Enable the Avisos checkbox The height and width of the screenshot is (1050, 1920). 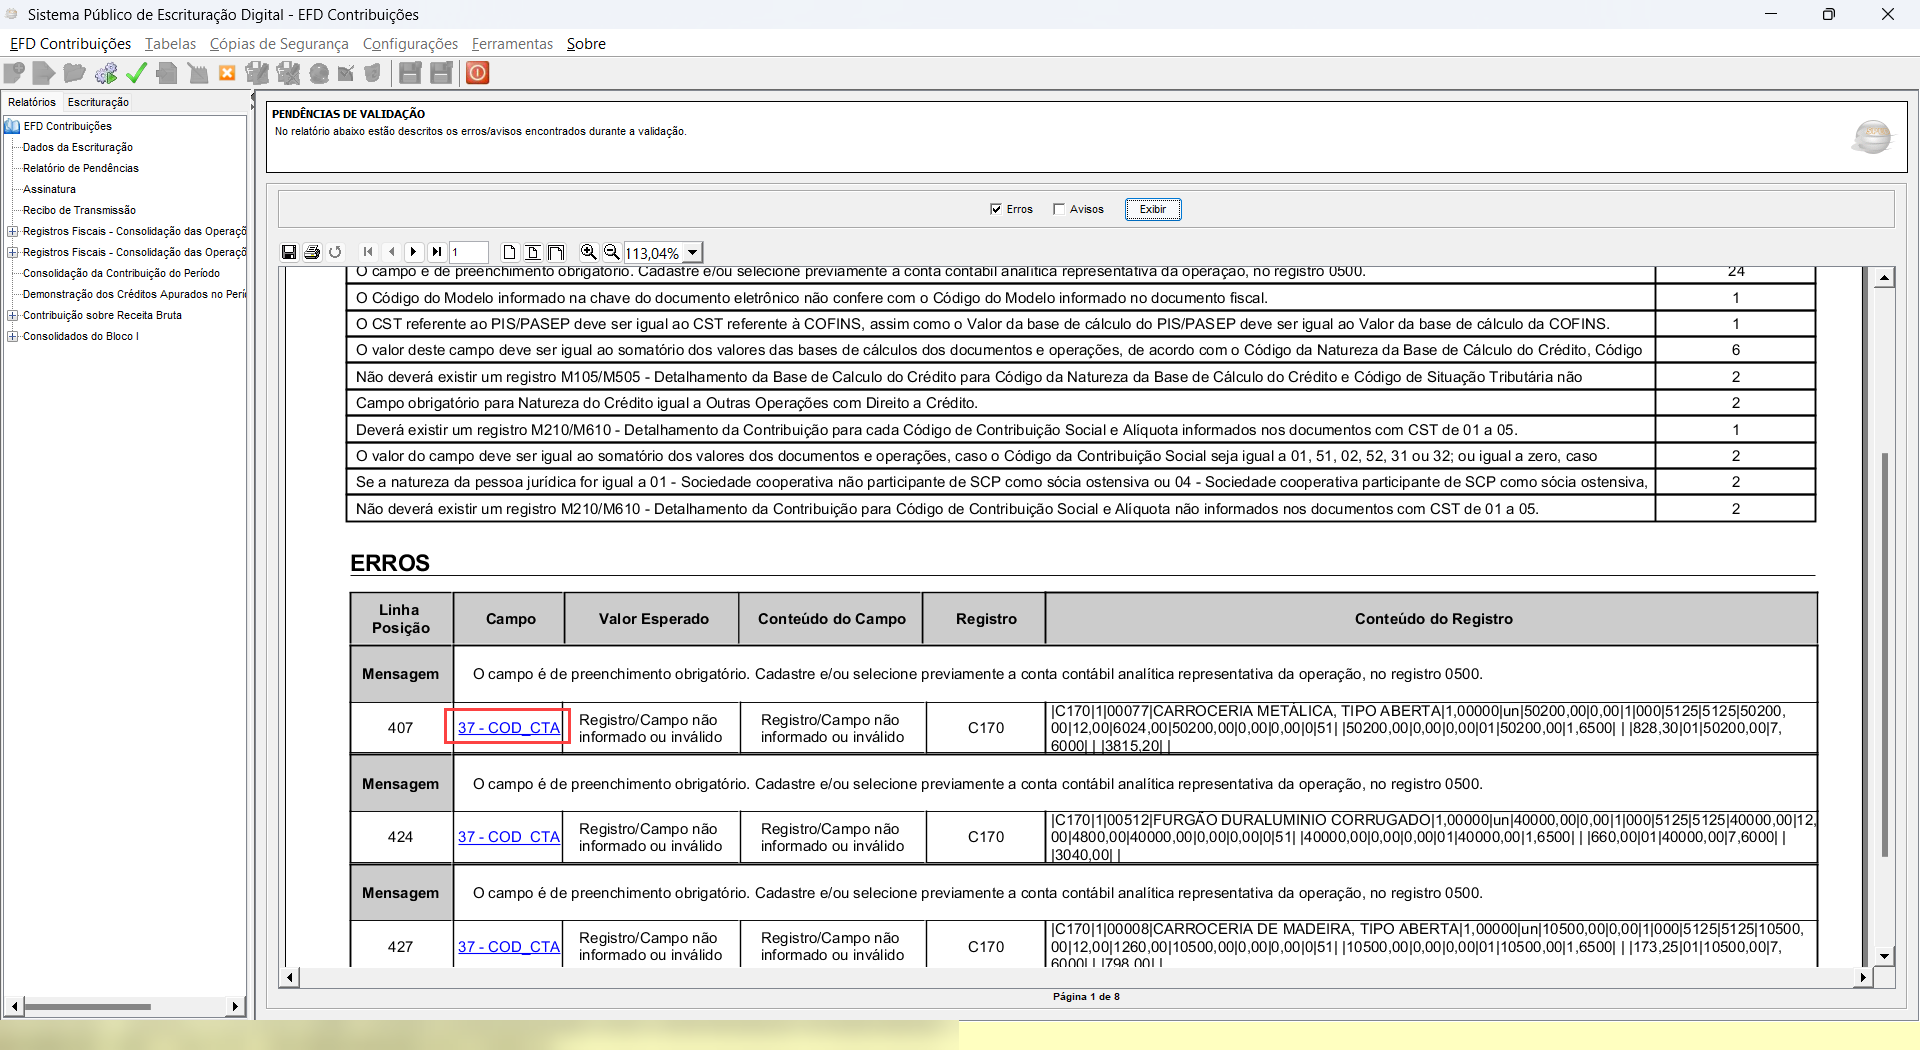tap(1059, 209)
